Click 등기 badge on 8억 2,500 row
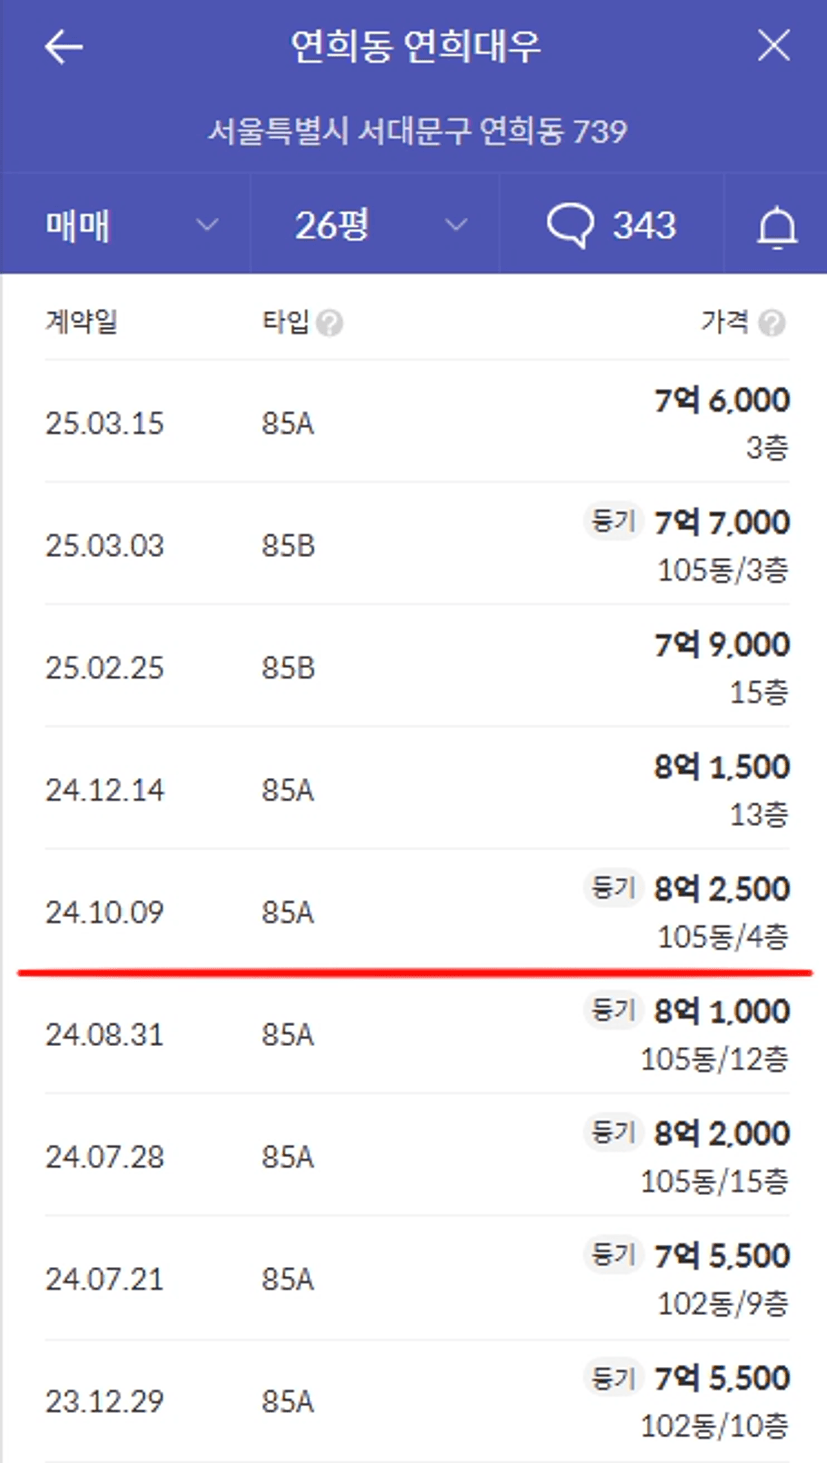The width and height of the screenshot is (827, 1463). [x=612, y=888]
